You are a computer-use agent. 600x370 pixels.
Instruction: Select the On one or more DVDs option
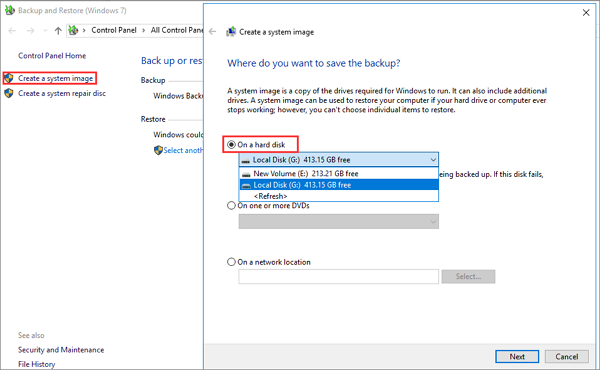[x=231, y=205]
